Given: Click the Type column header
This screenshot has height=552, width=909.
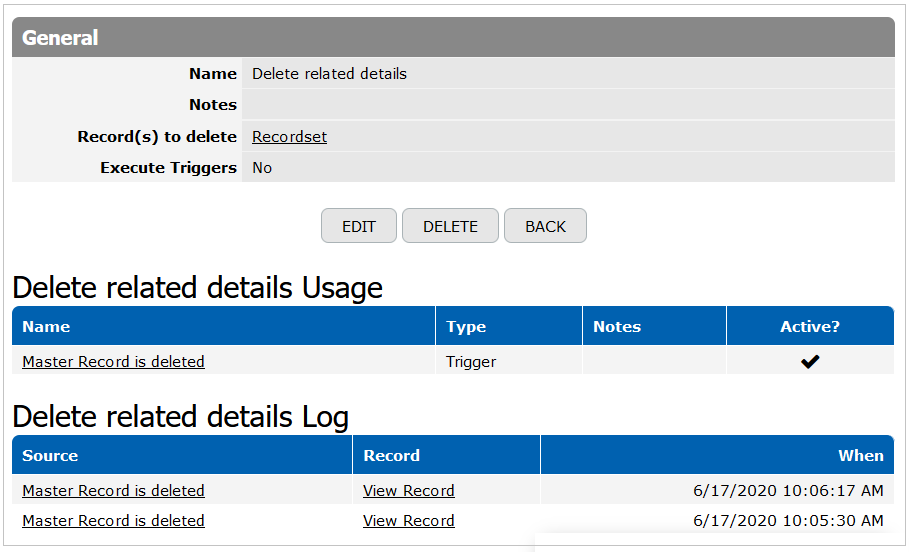Looking at the screenshot, I should 509,326.
